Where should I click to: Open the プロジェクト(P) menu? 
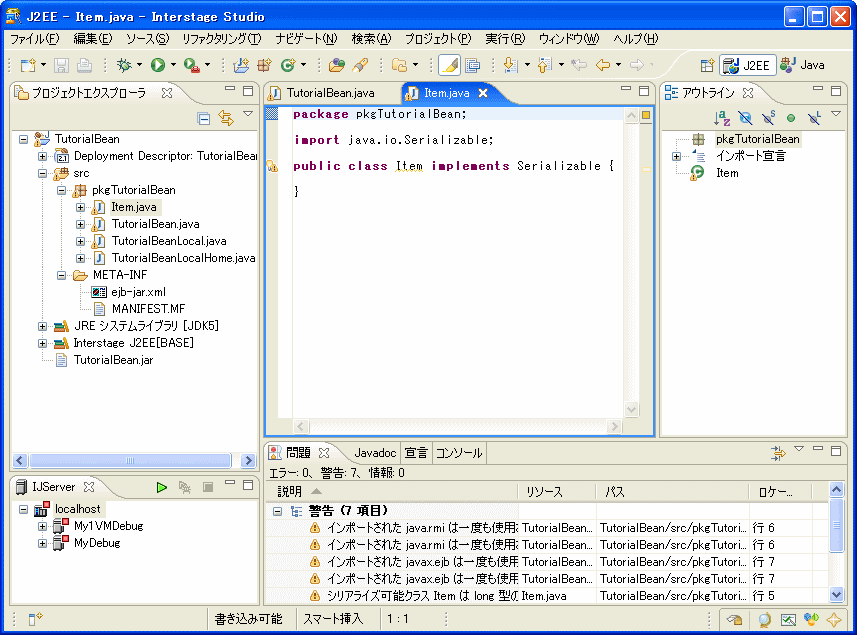coord(438,39)
